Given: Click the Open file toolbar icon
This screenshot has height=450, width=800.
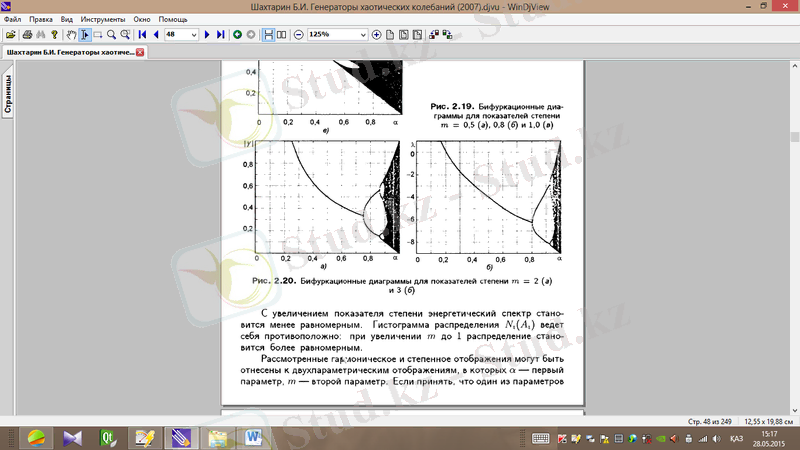Looking at the screenshot, I should coord(10,34).
